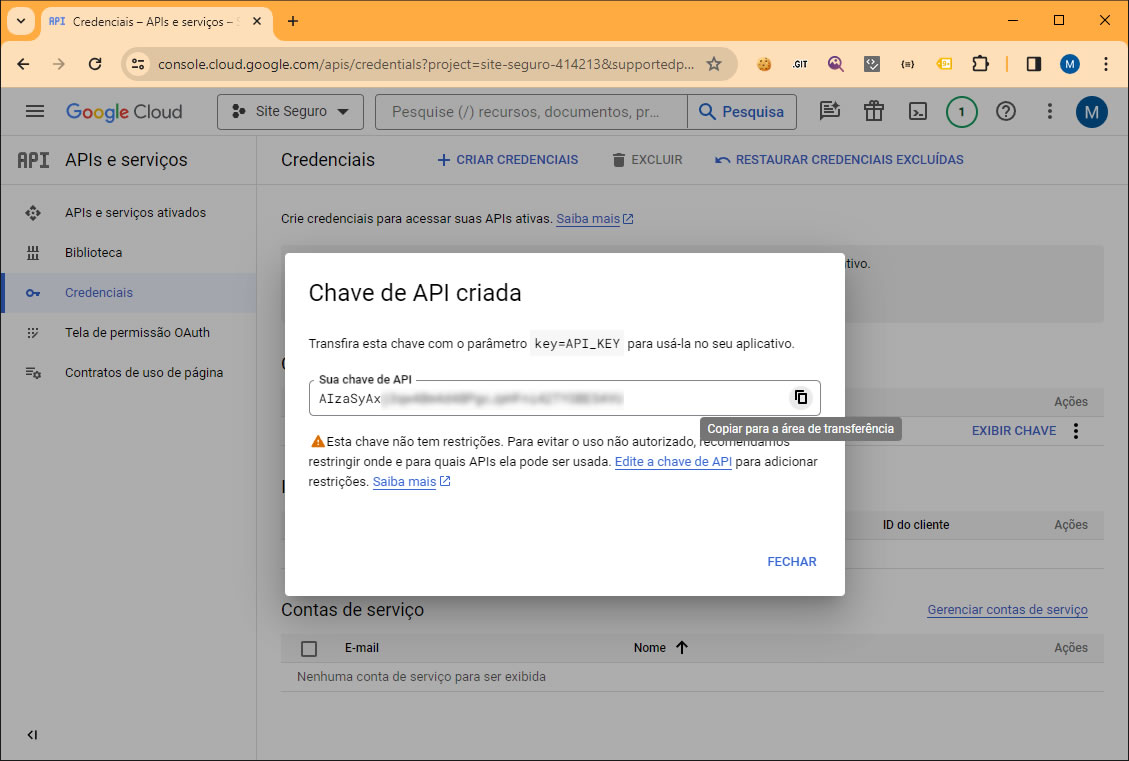Open the tab search dropdown arrow
Screen dimensions: 1129x761
pyautogui.click(x=21, y=21)
